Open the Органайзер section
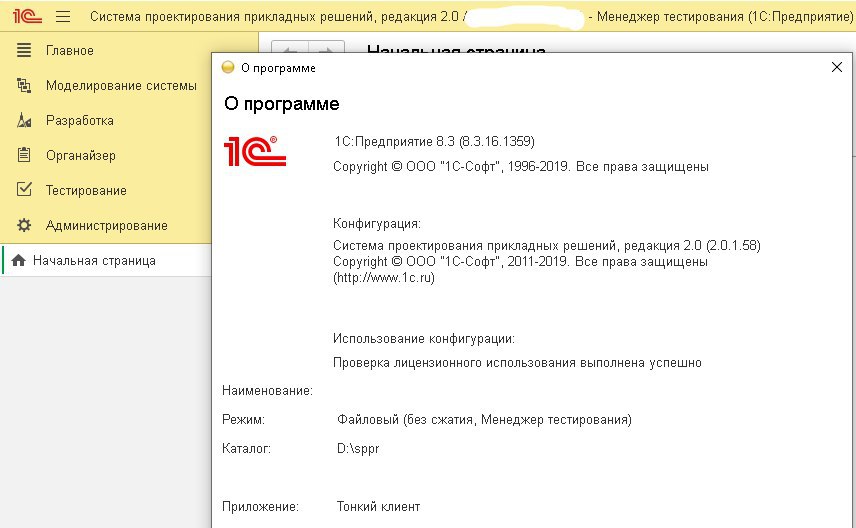The width and height of the screenshot is (856, 528). pyautogui.click(x=81, y=156)
